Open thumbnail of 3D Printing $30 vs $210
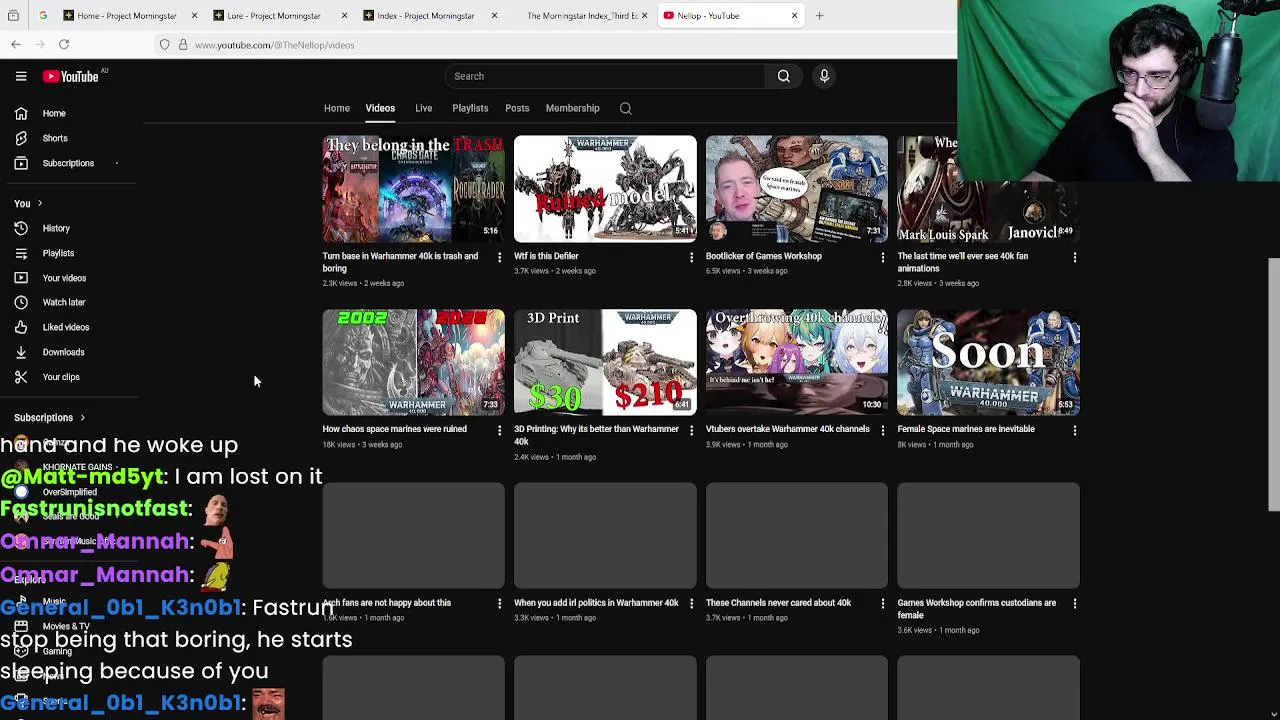Screen dimensions: 1280x720 [x=605, y=362]
